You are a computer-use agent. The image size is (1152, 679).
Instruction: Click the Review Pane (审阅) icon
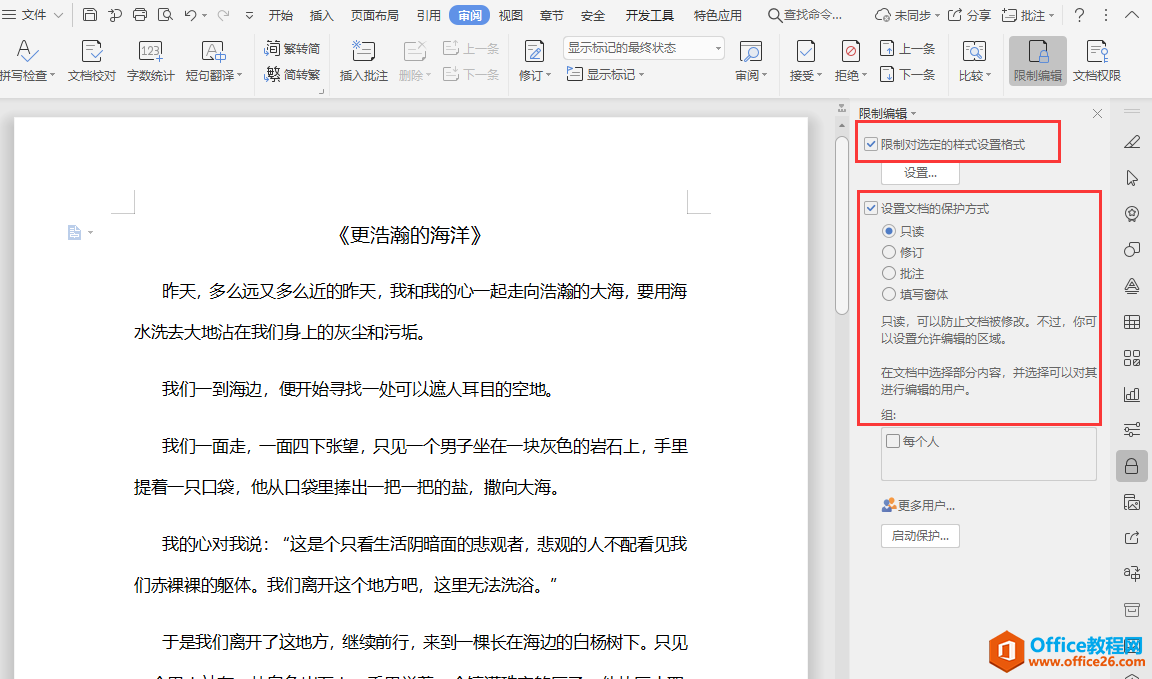[x=750, y=60]
